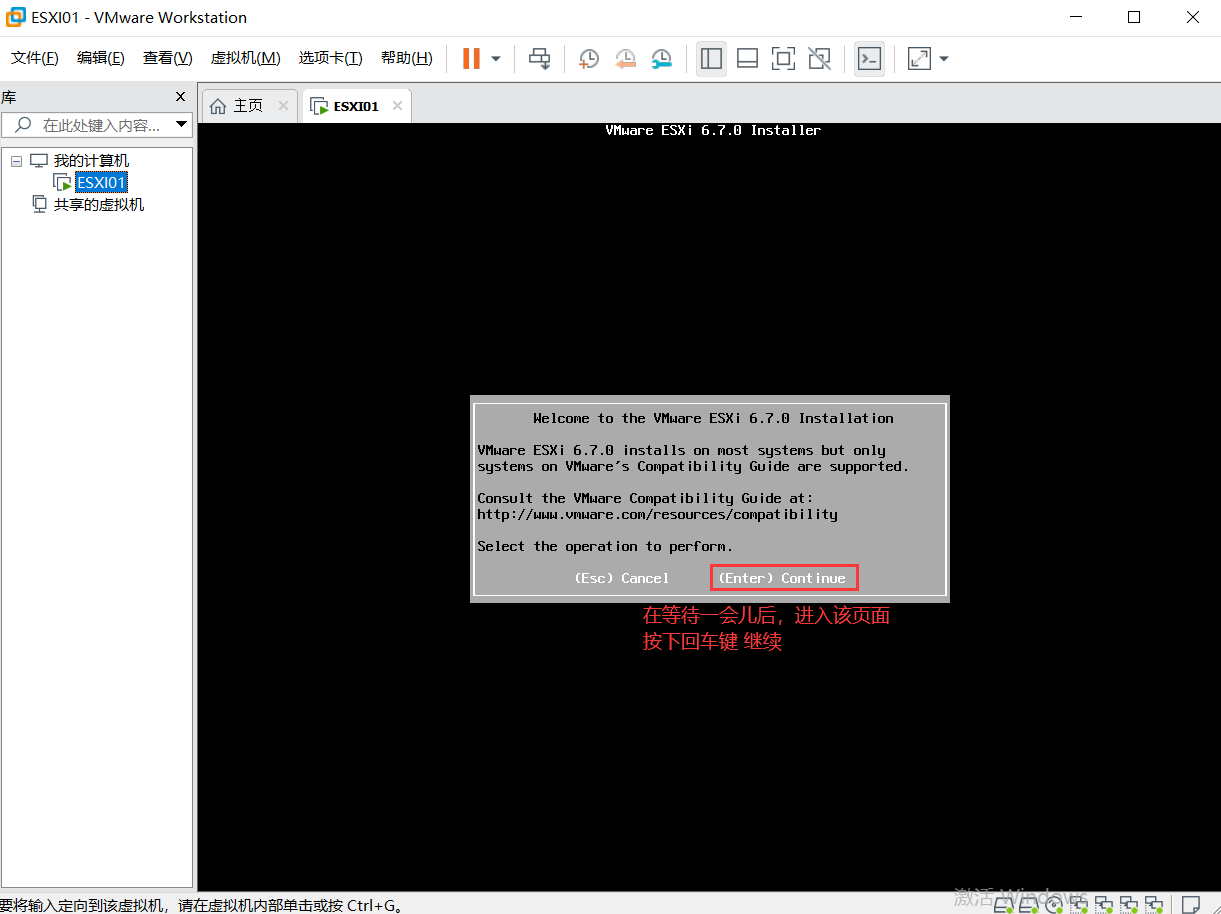The height and width of the screenshot is (914, 1221).
Task: Select 我的计算机 in the library tree
Action: 91,161
